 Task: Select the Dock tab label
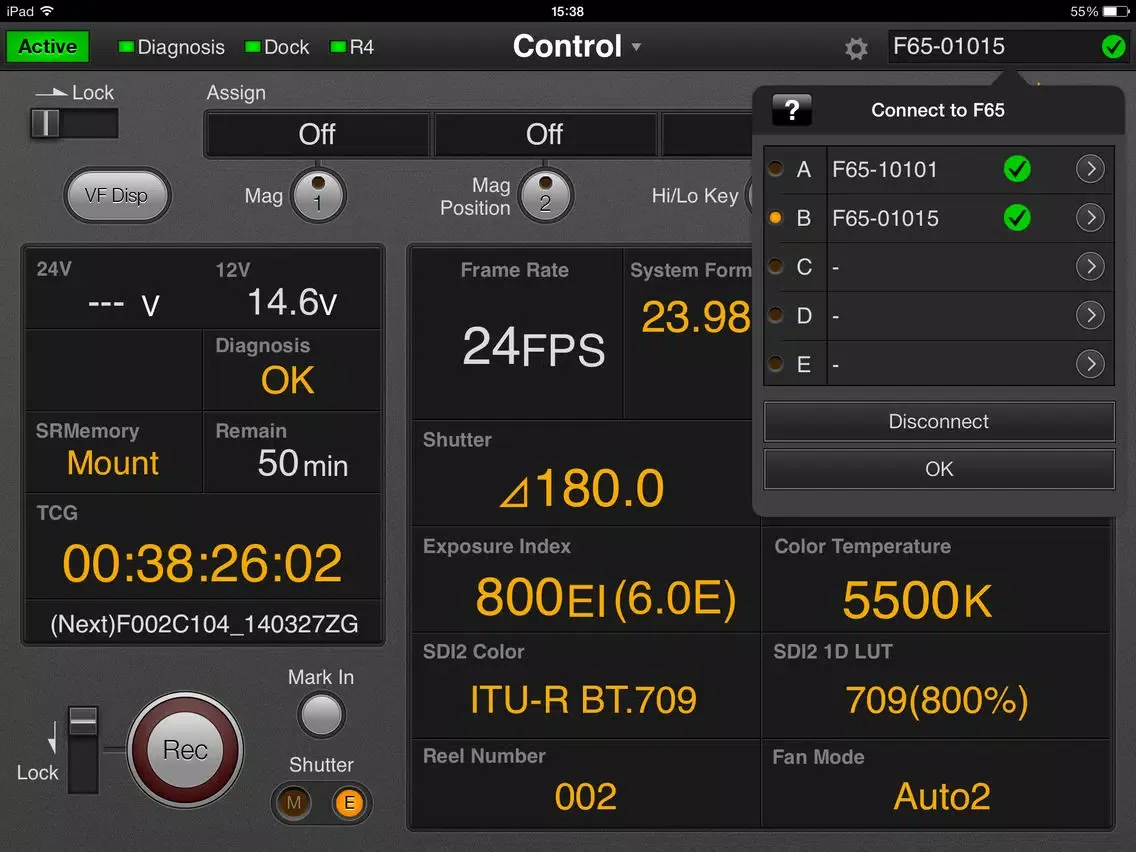point(286,47)
